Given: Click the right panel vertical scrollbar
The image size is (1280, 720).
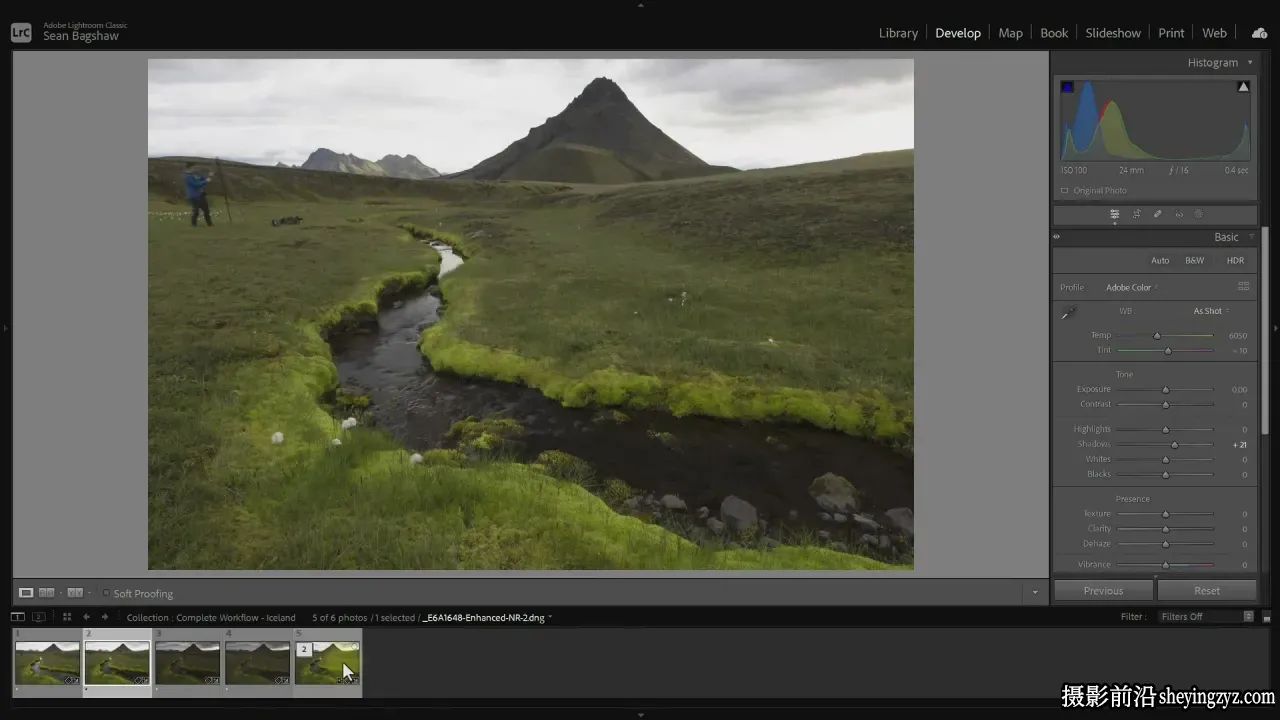Looking at the screenshot, I should [1264, 330].
